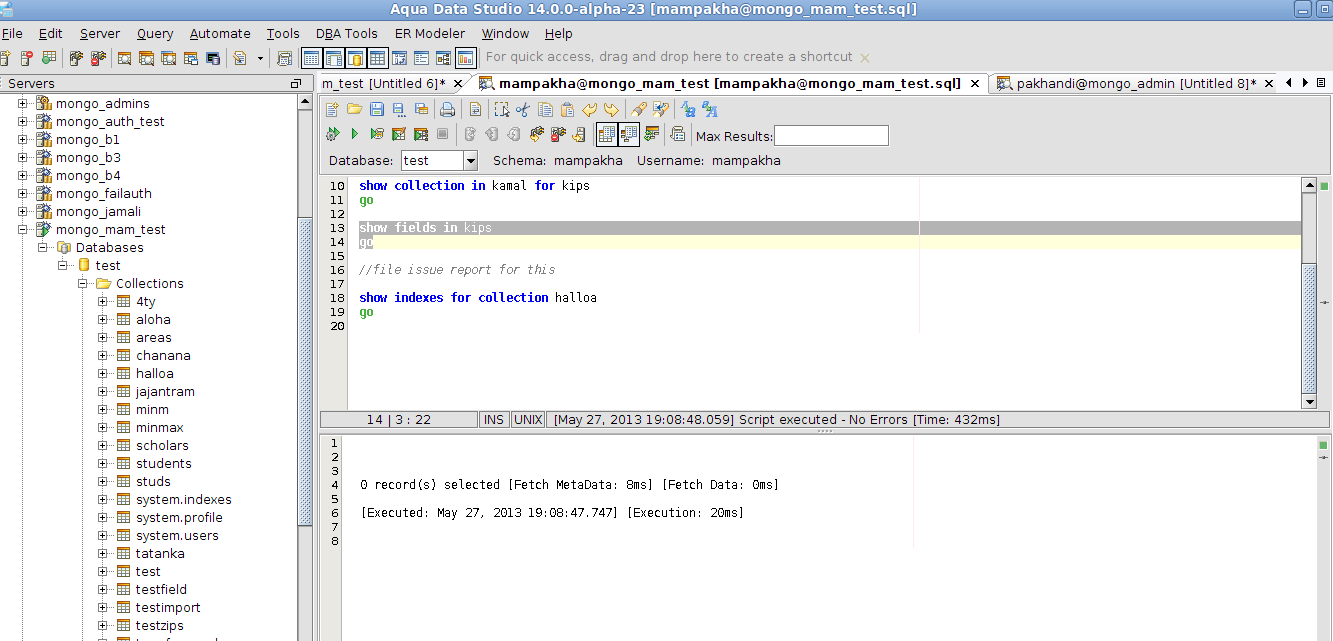Print the script using printer icon
The width and height of the screenshot is (1333, 641).
[x=447, y=109]
